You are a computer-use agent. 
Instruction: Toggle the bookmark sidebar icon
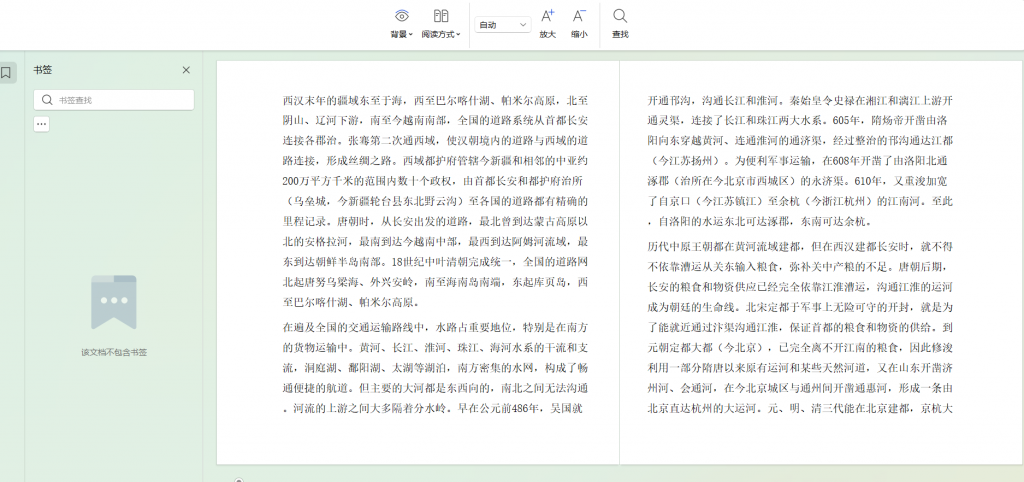pos(6,72)
